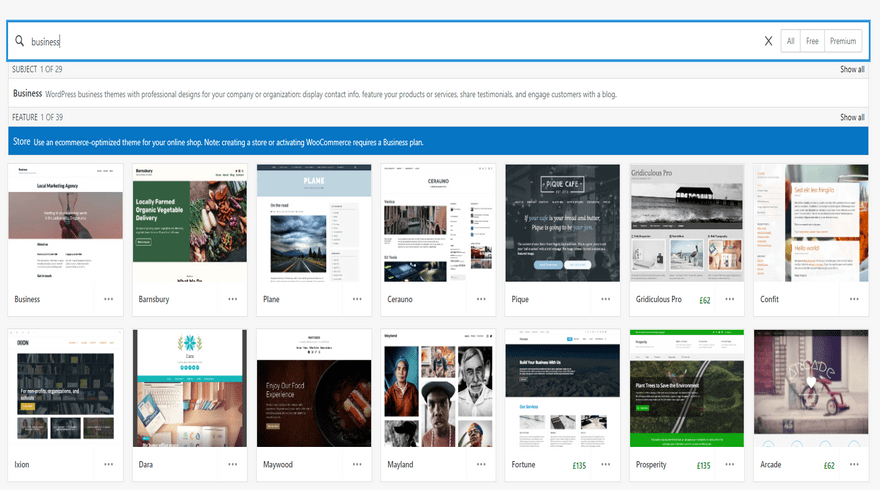
Task: Open the Gridiculous Pro theme thumbnail
Action: [x=687, y=223]
